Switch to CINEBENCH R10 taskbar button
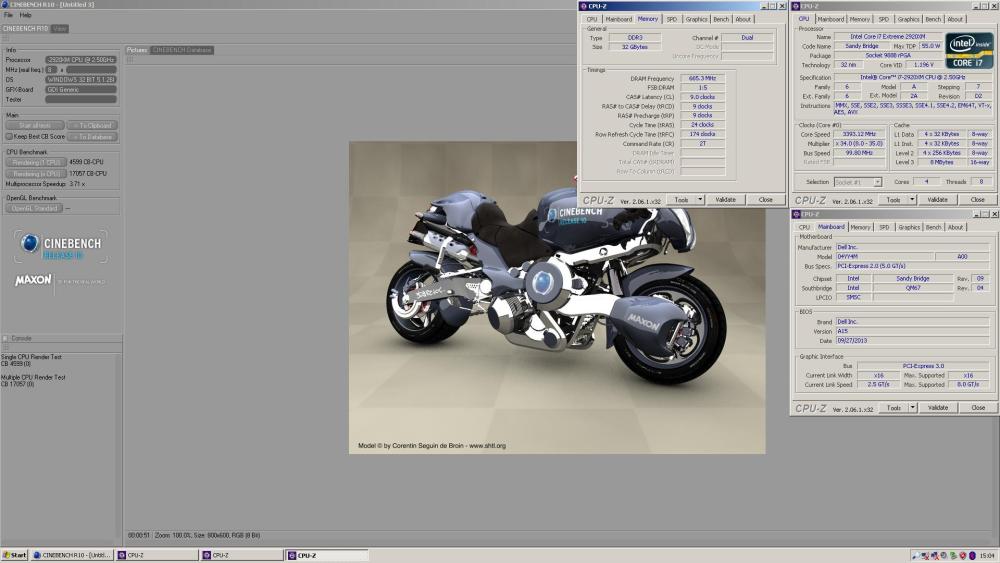The image size is (1000, 563). point(72,555)
